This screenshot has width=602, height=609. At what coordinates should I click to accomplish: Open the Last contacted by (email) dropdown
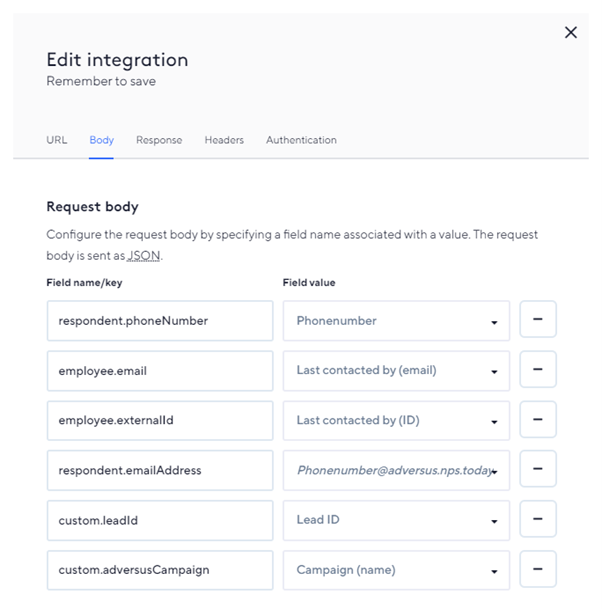tap(396, 371)
